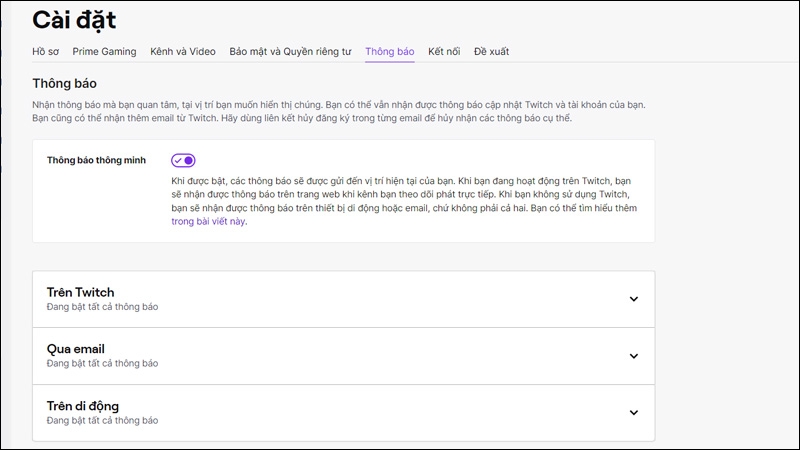Open the Hồ sơ tab
The width and height of the screenshot is (800, 450).
point(45,52)
